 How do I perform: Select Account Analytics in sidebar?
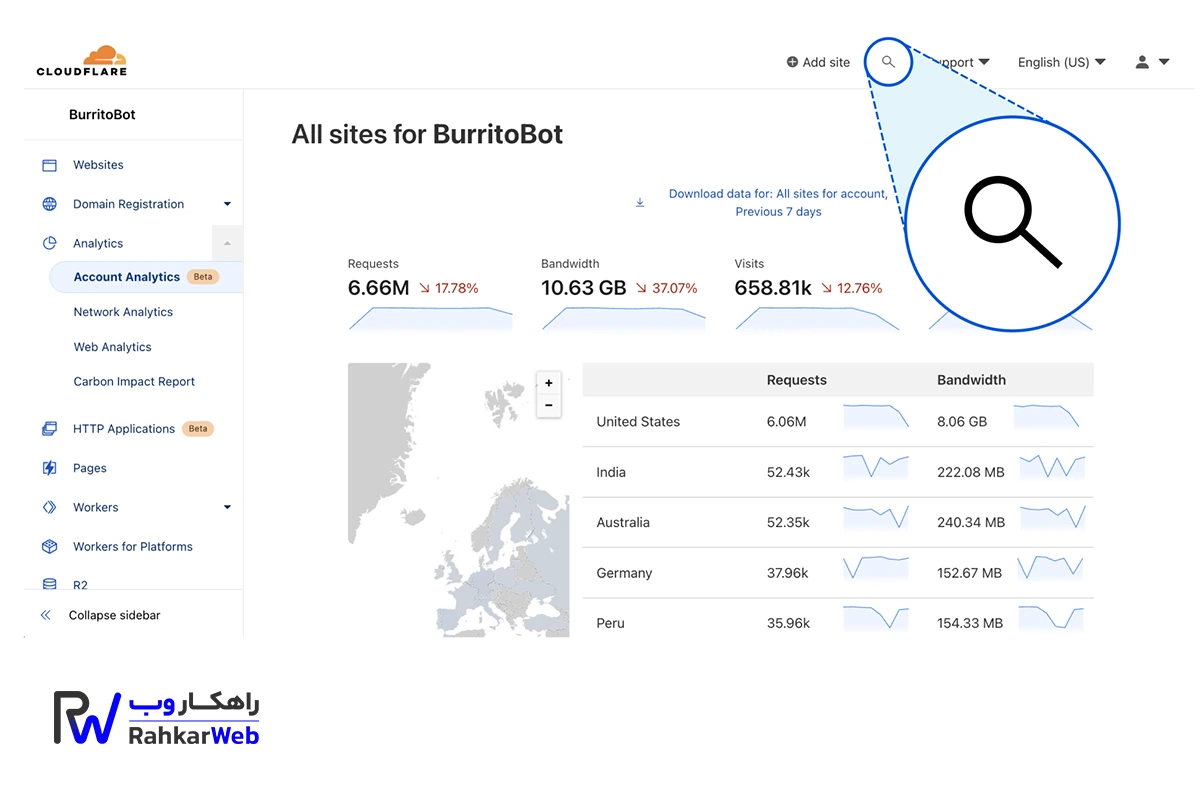pos(146,277)
